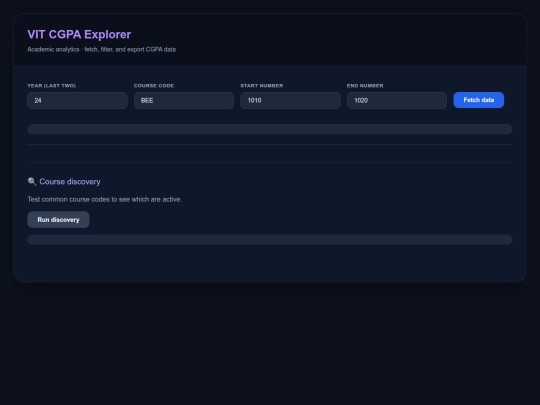The image size is (540, 405).
Task: Select the Course Code input showing BEE
Action: point(184,100)
